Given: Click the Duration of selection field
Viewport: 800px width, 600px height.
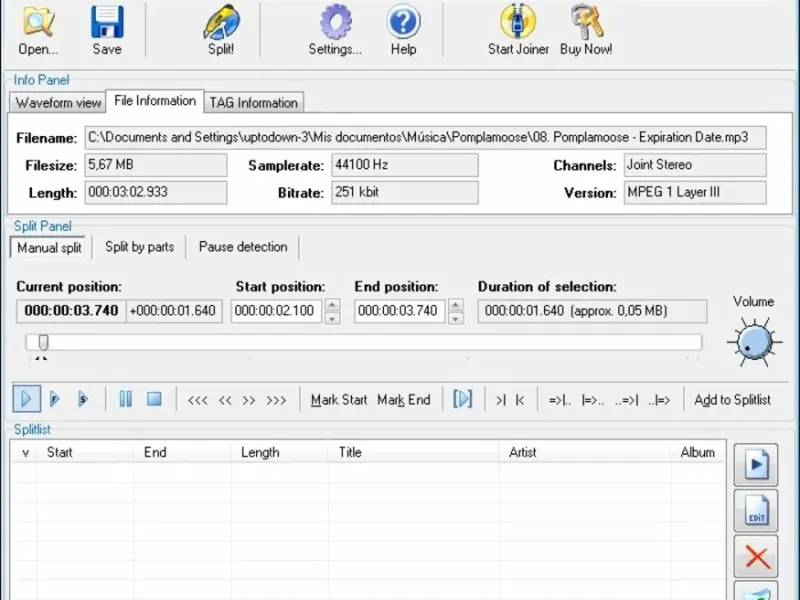Looking at the screenshot, I should tap(592, 311).
